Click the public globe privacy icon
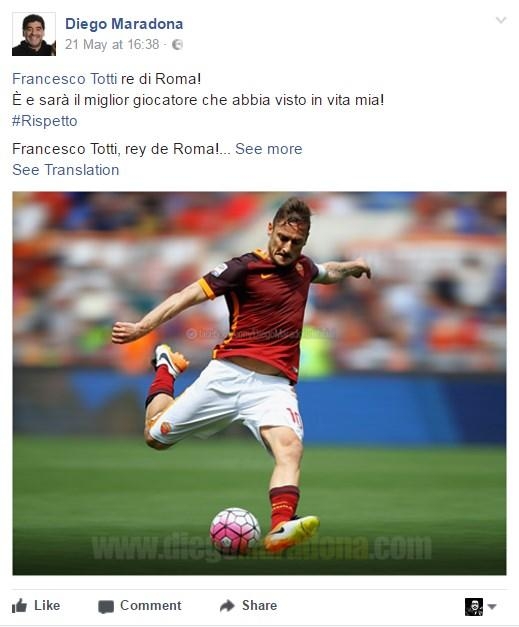 pyautogui.click(x=177, y=45)
